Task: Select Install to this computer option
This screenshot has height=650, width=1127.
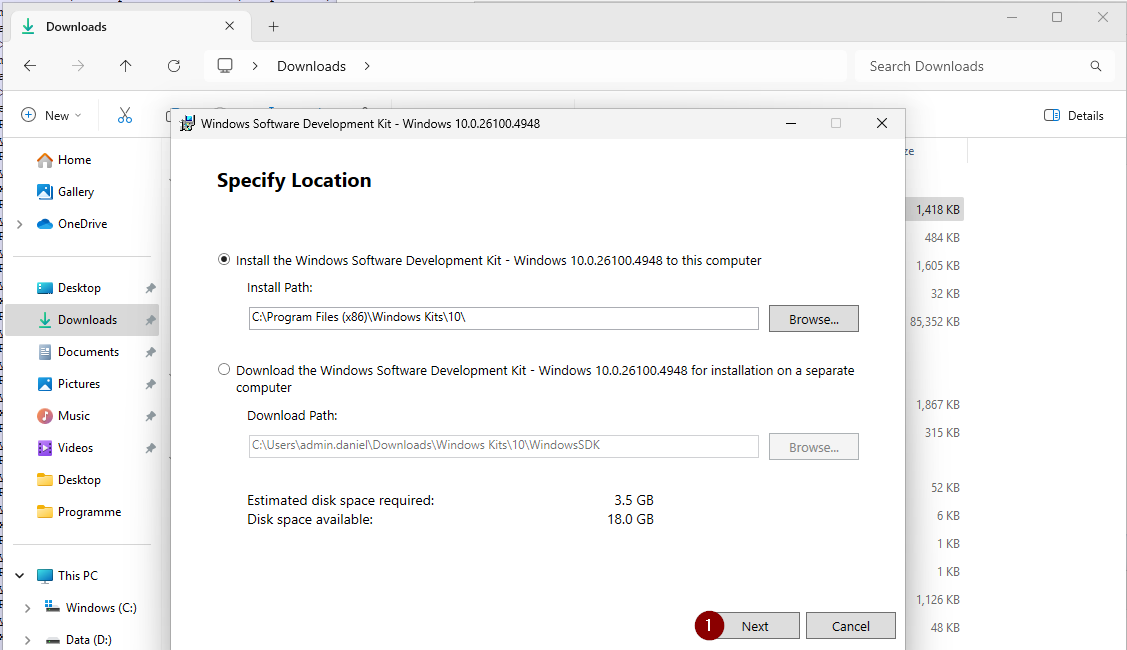Action: 224,260
